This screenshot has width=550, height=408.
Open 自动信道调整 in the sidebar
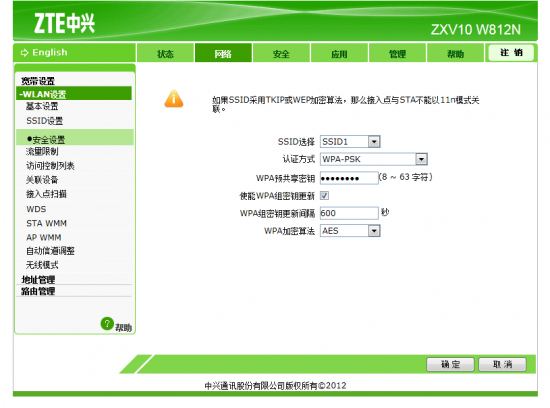coord(50,251)
